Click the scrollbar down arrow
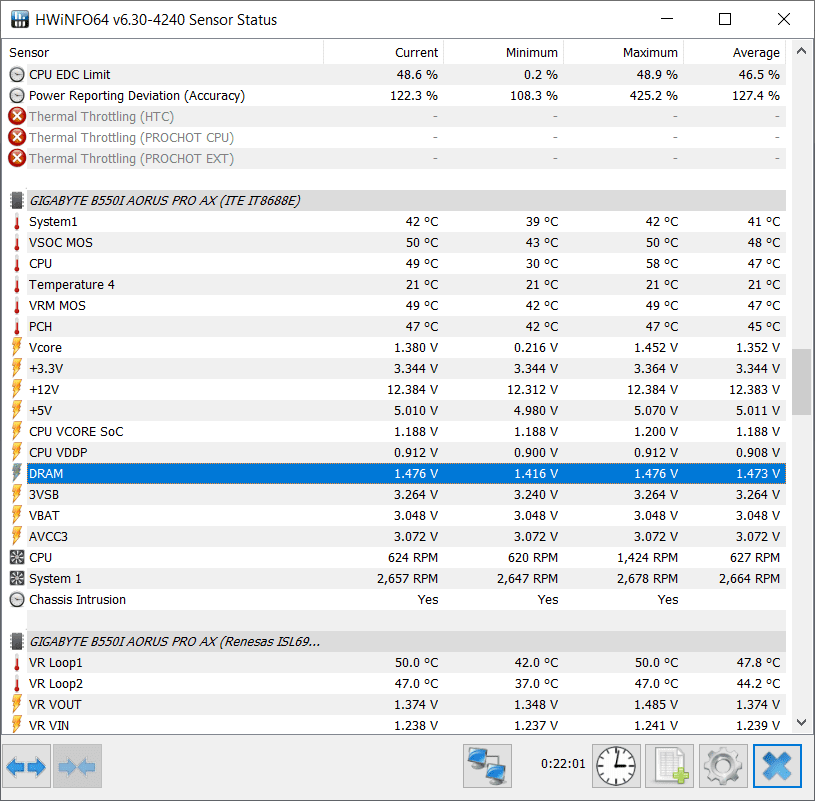The image size is (815, 801). tap(801, 722)
